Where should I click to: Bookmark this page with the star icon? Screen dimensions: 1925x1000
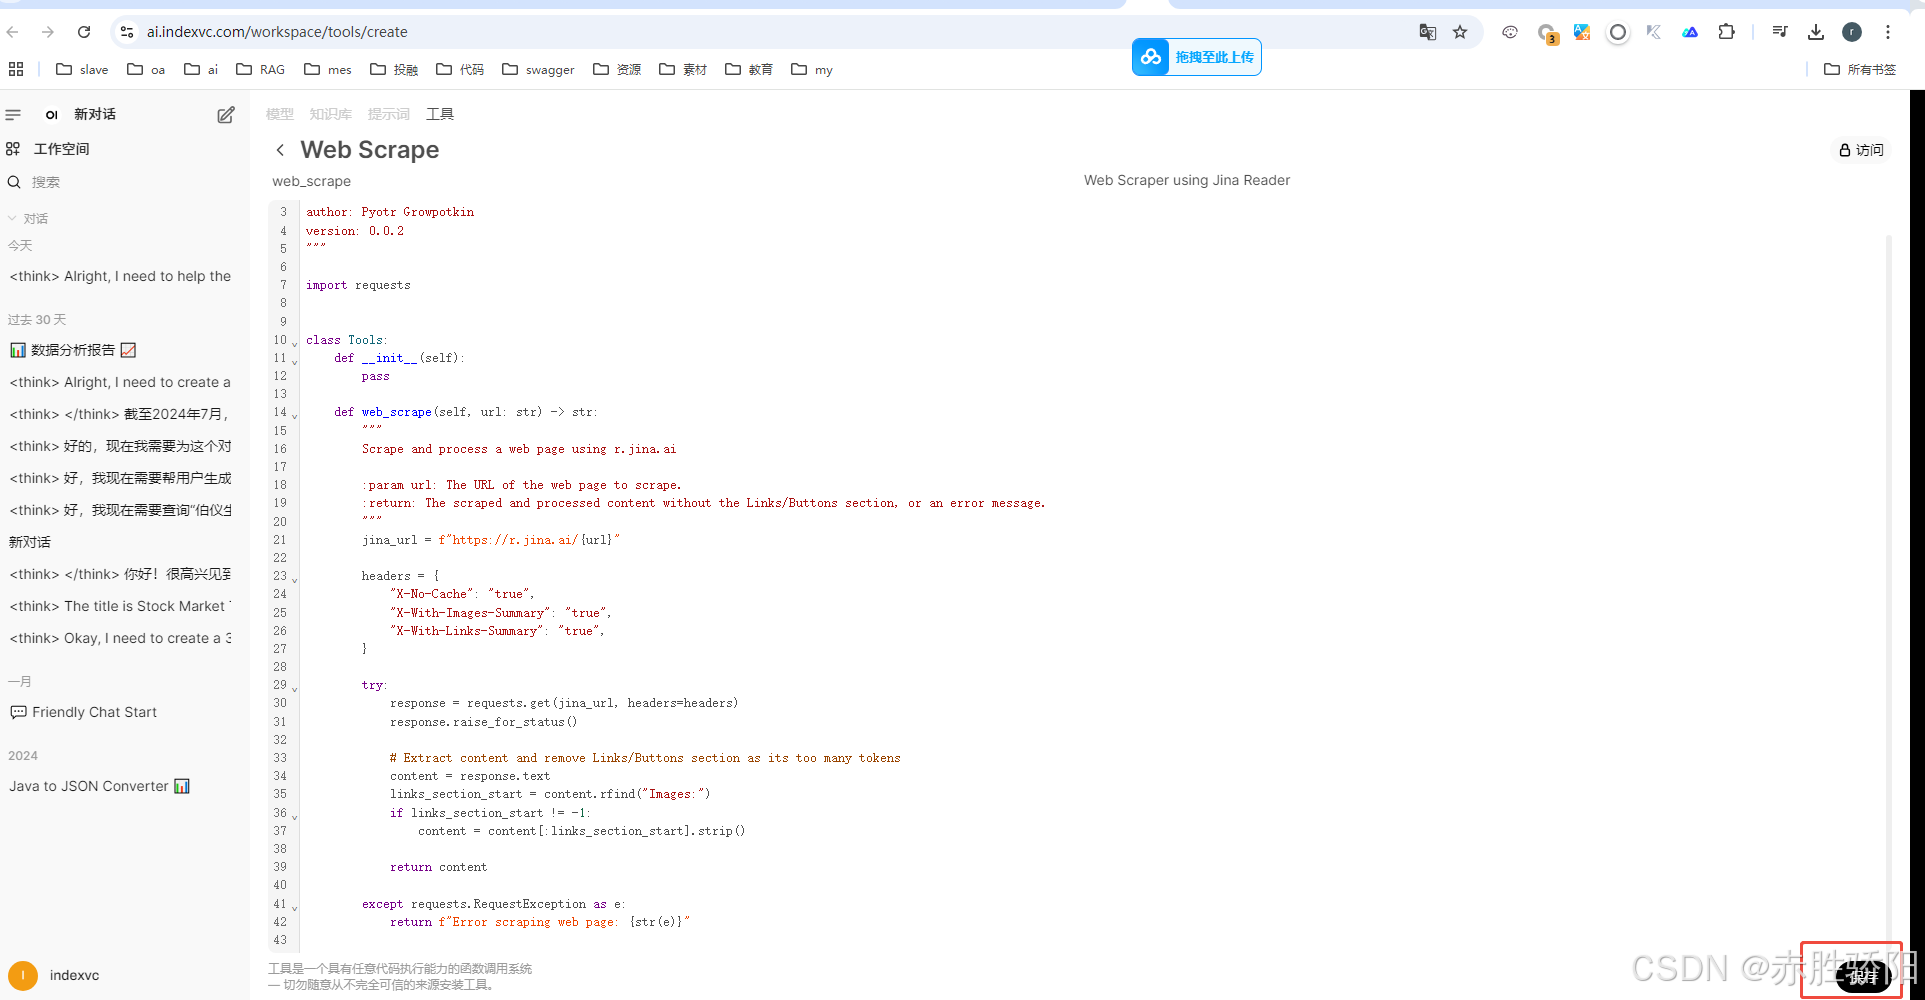pyautogui.click(x=1460, y=32)
